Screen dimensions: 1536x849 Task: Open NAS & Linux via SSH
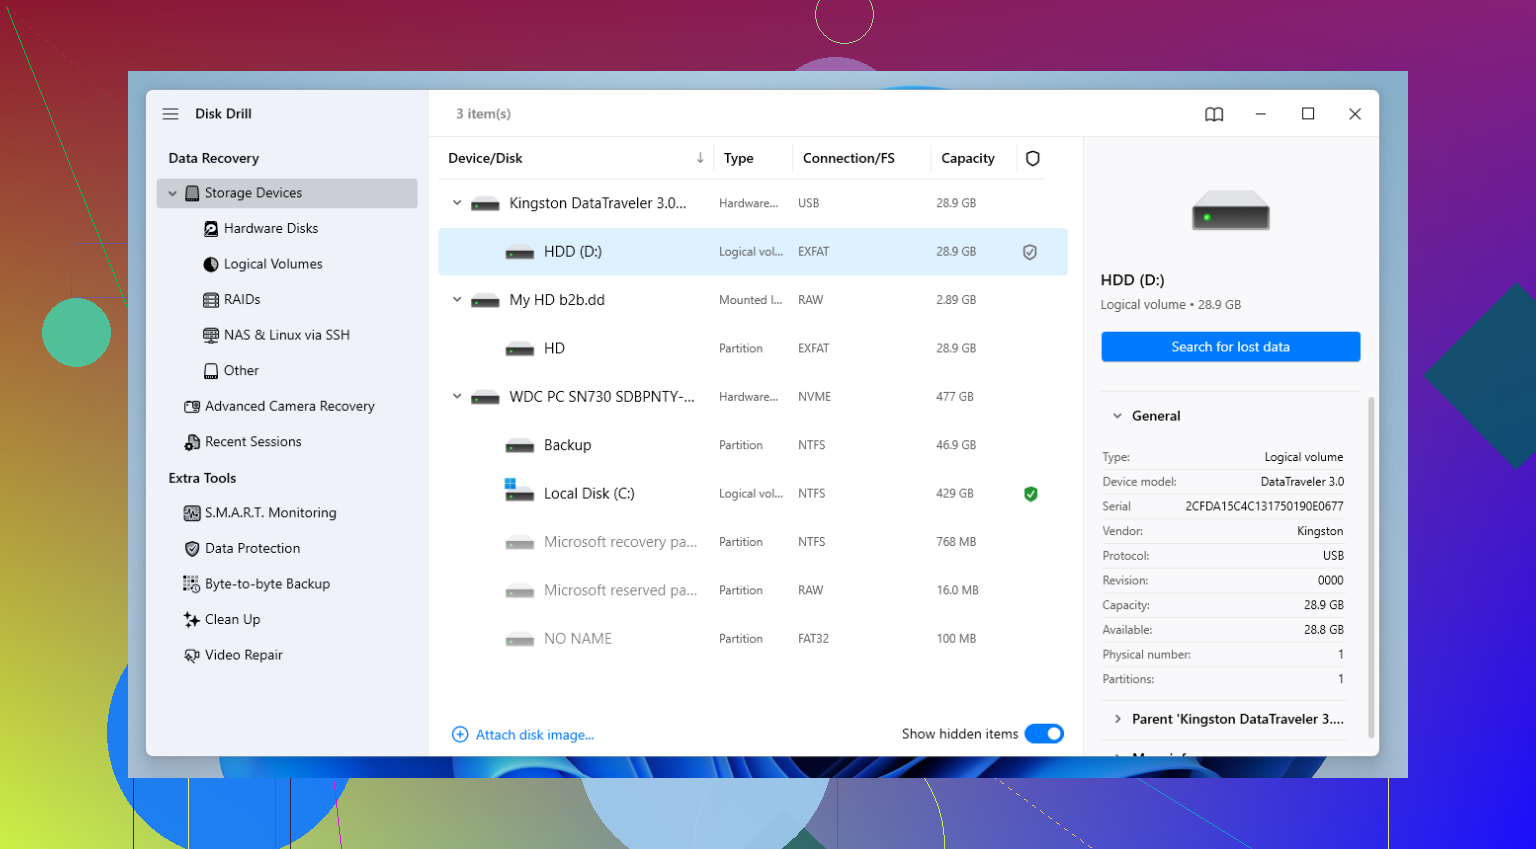[287, 335]
